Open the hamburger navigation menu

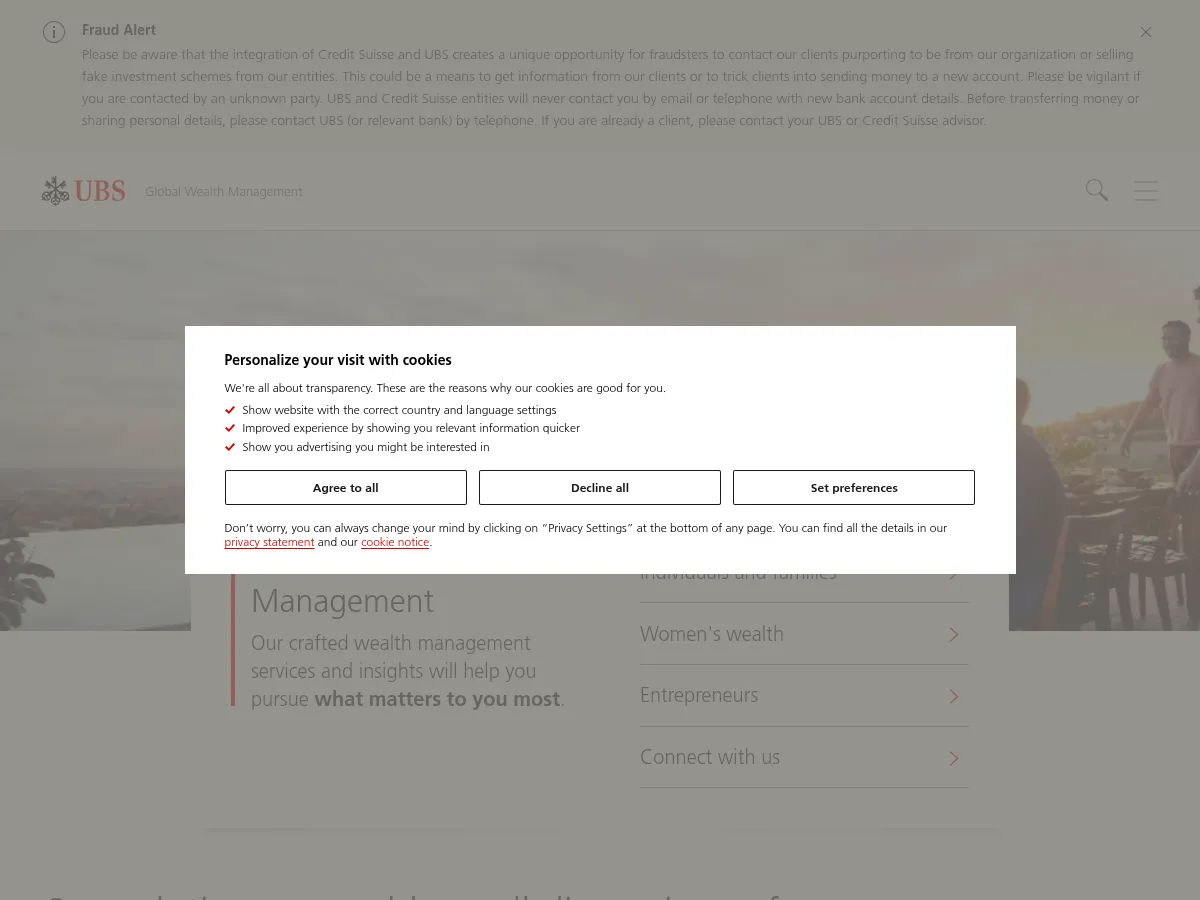click(x=1145, y=190)
